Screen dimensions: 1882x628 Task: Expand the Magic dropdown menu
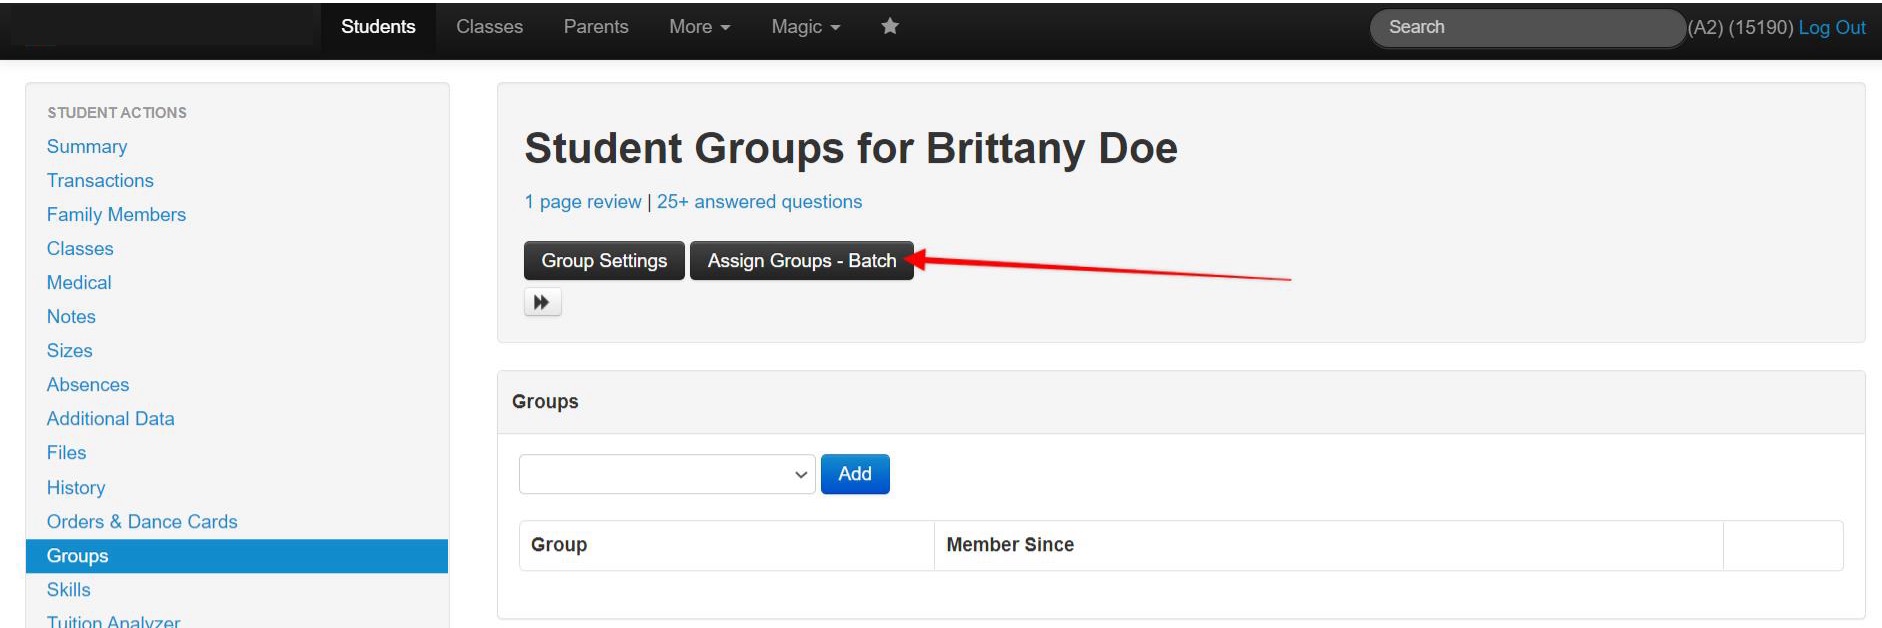804,27
